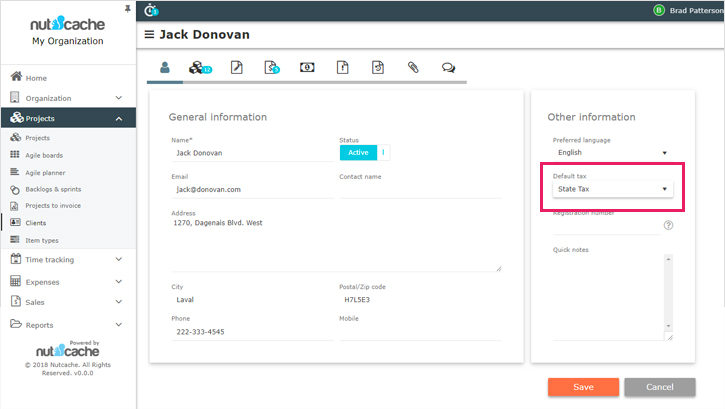Click the Cancel button

point(659,387)
